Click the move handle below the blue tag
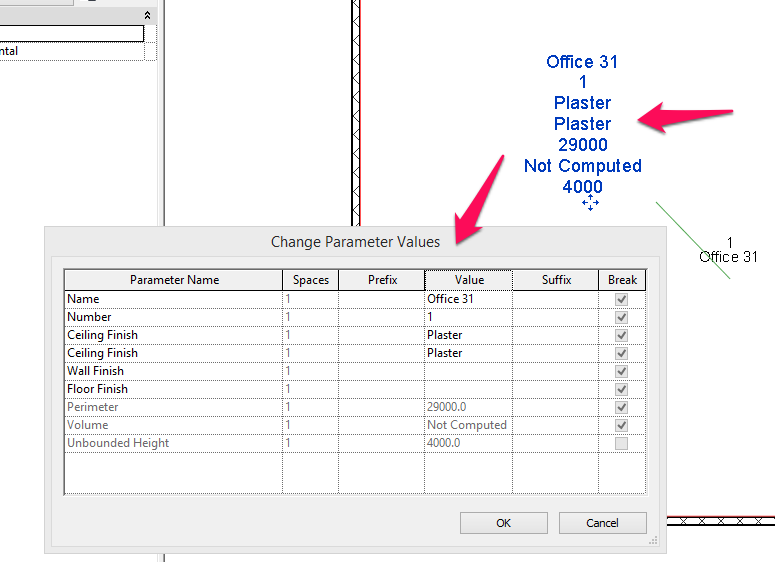Image resolution: width=775 pixels, height=562 pixels. [590, 203]
